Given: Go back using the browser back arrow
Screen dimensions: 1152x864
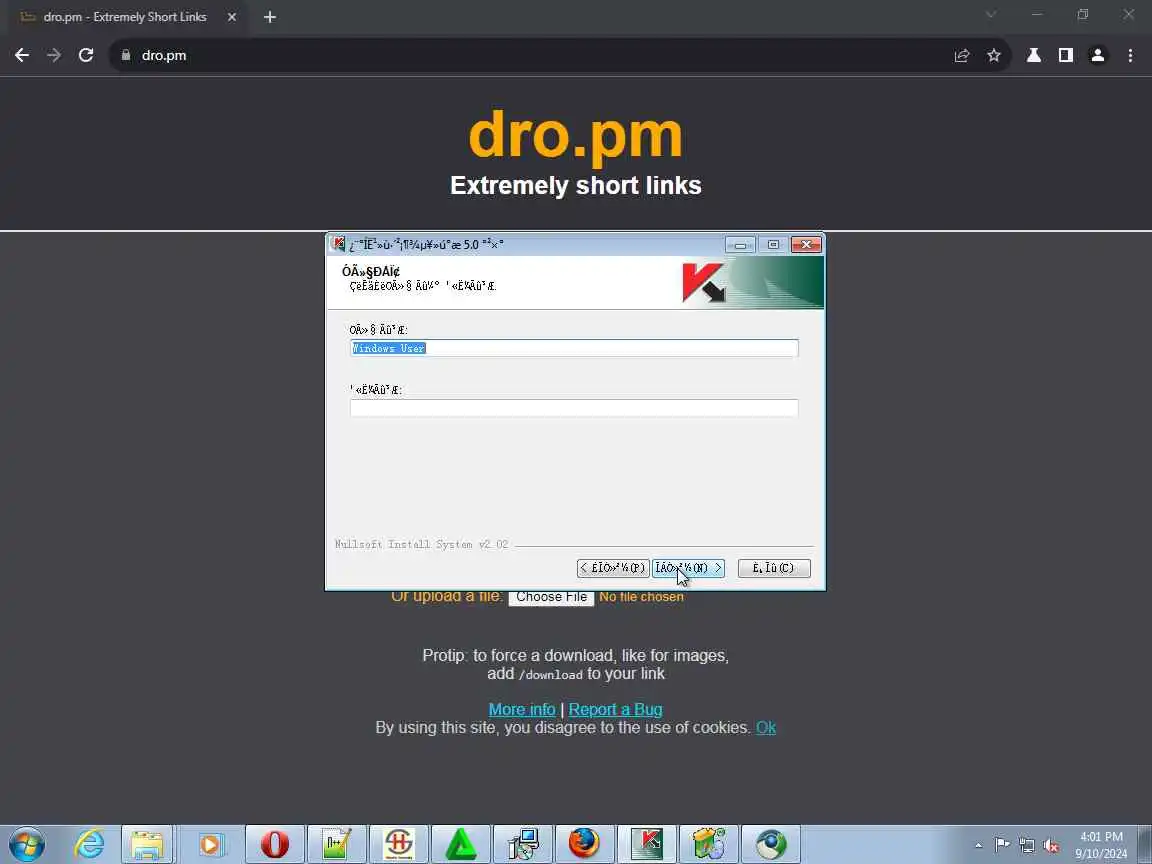Looking at the screenshot, I should 22,55.
